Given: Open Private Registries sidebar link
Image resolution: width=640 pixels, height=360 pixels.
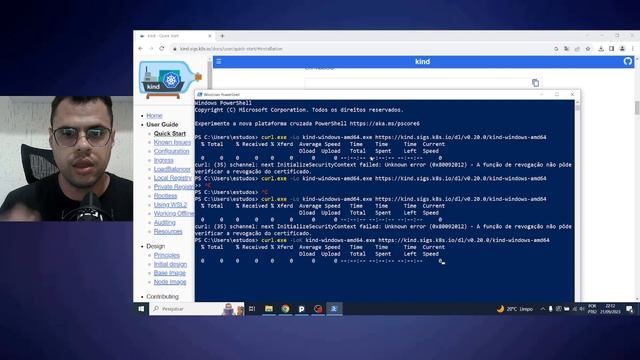Looking at the screenshot, I should tap(174, 187).
